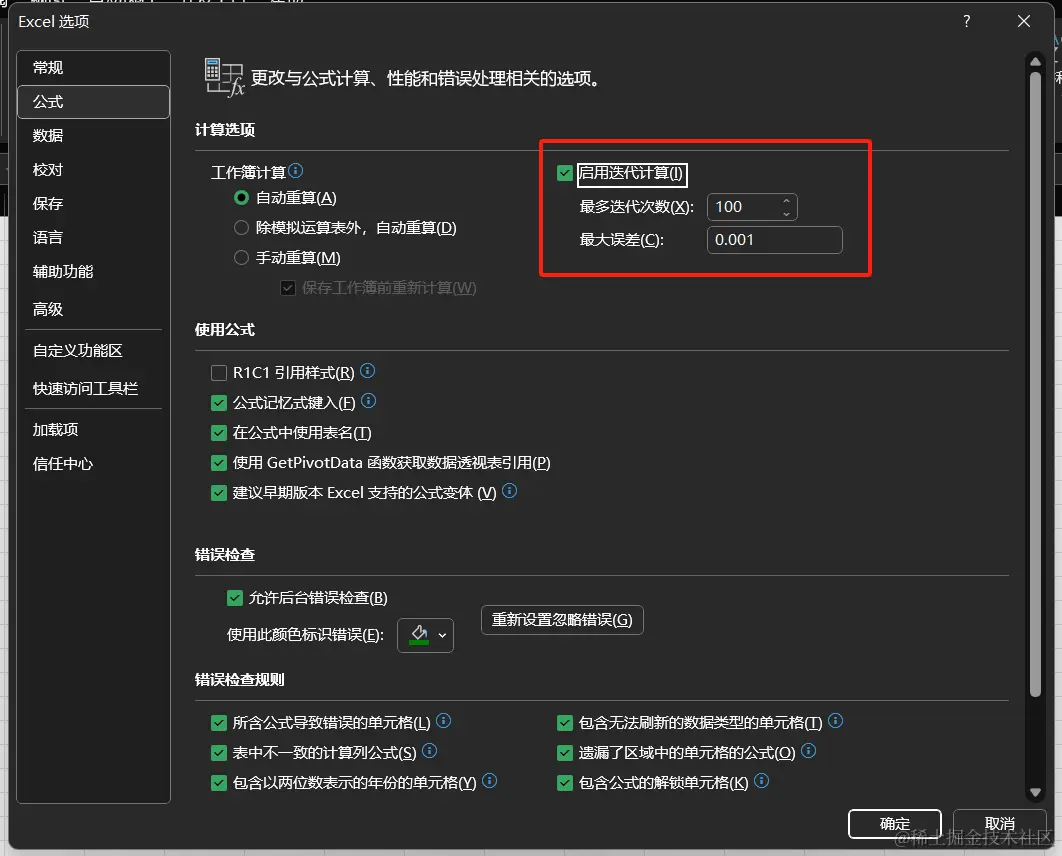Toggle 允许后台错误检查 checkbox
This screenshot has width=1062, height=856.
click(234, 598)
